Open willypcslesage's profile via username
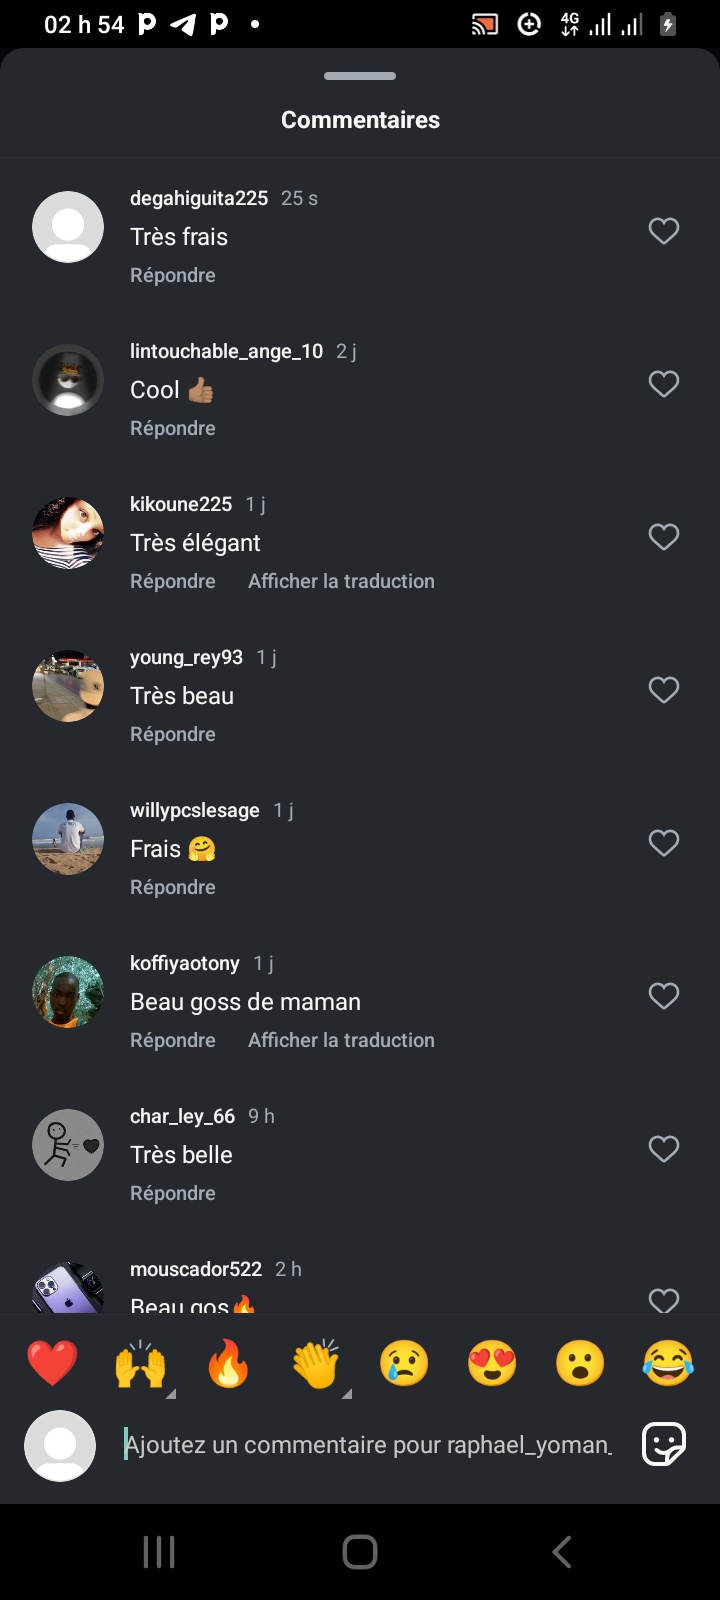The height and width of the screenshot is (1600, 720). (x=195, y=810)
